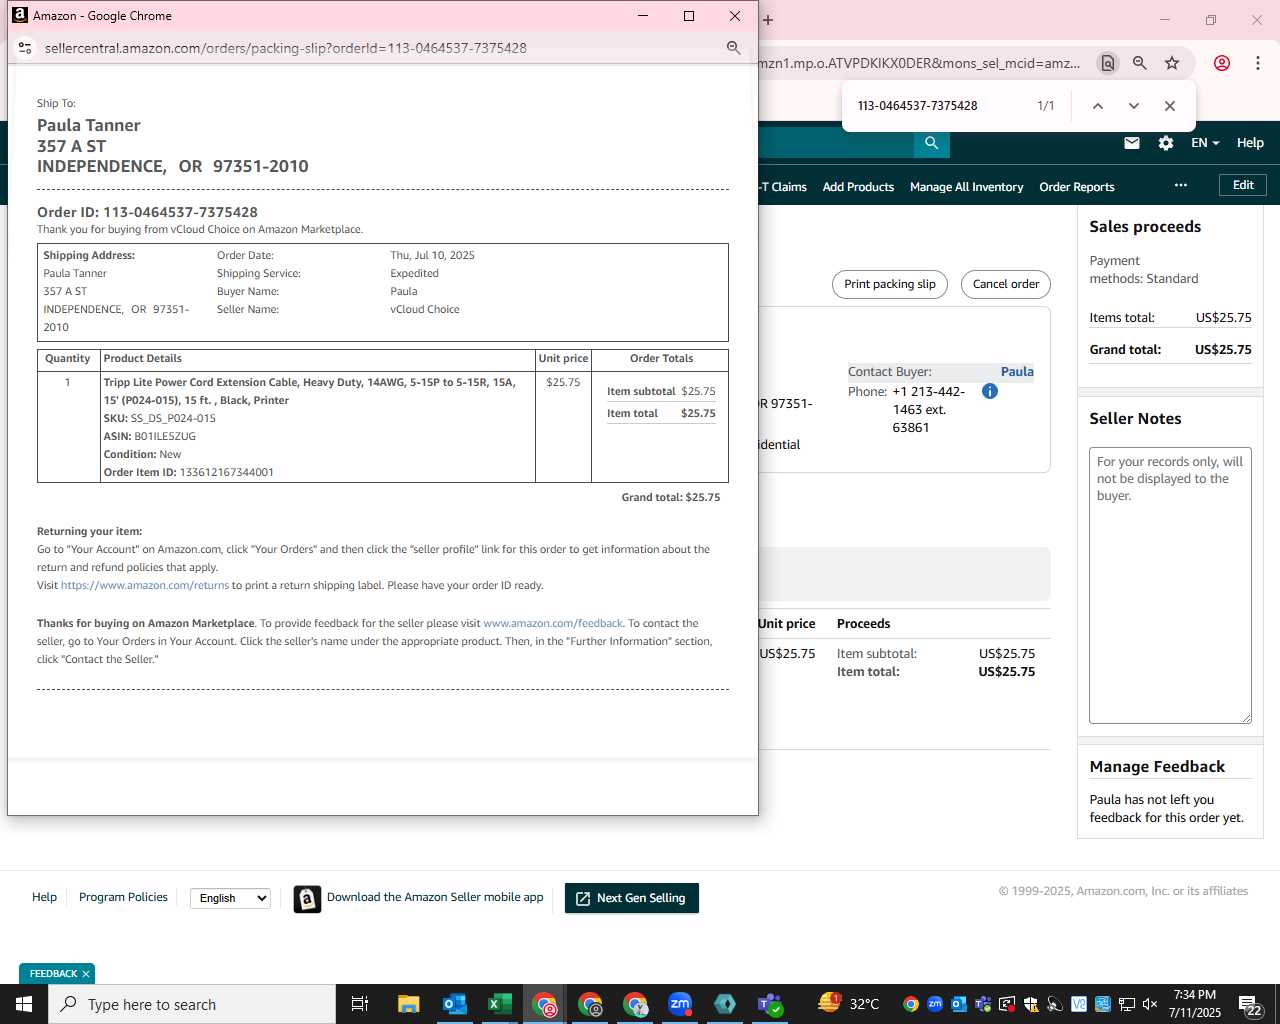Click the Grand total: $25.75 on packing slip
The image size is (1280, 1024).
point(671,497)
